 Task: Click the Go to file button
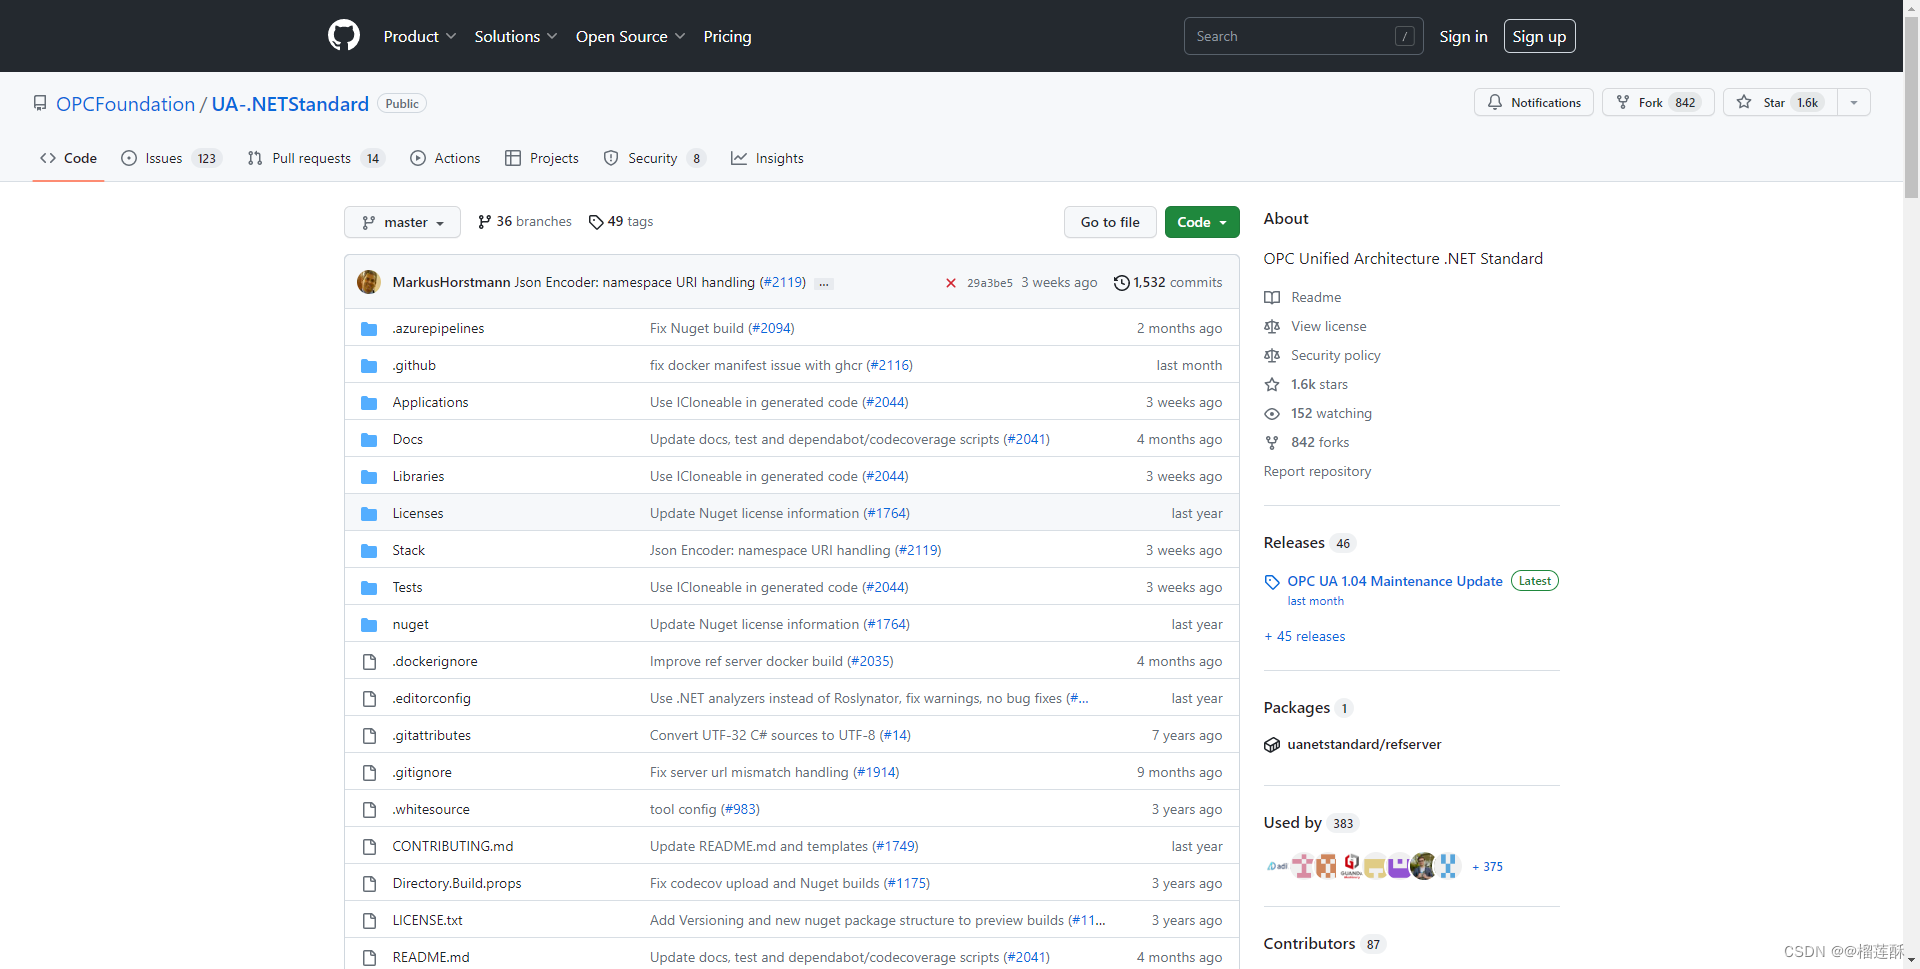[1110, 222]
